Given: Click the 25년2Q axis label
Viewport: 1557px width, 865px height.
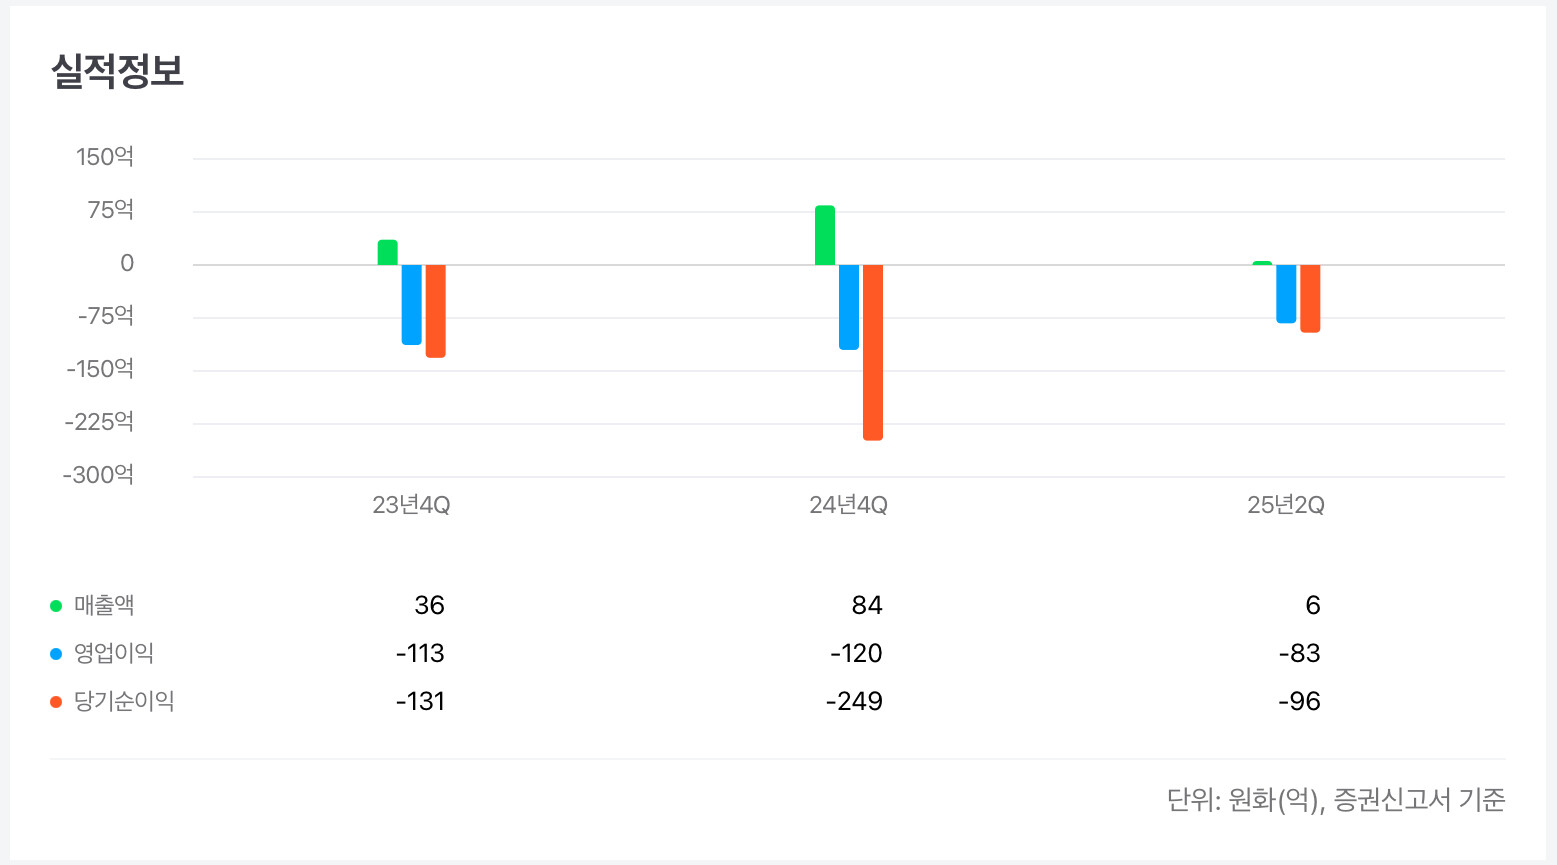Looking at the screenshot, I should pos(1286,505).
